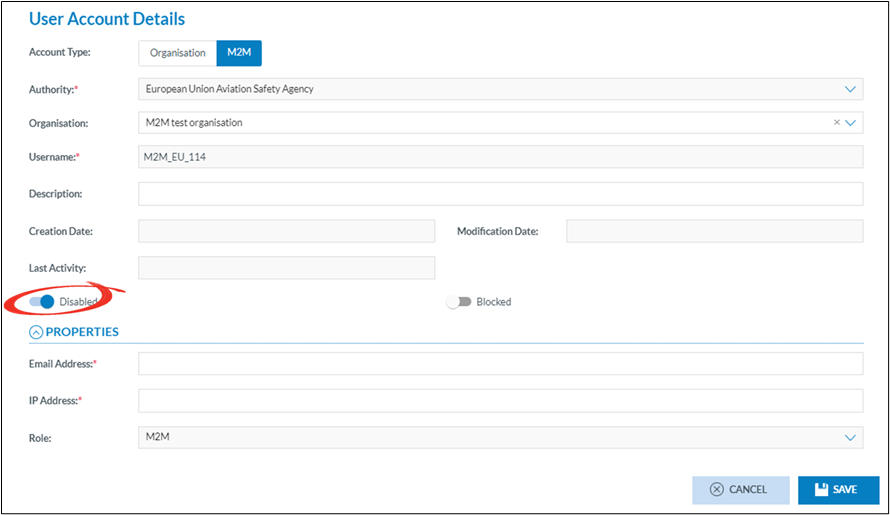Click the Modification Date field
Screen dimensions: 890x515
coord(714,231)
